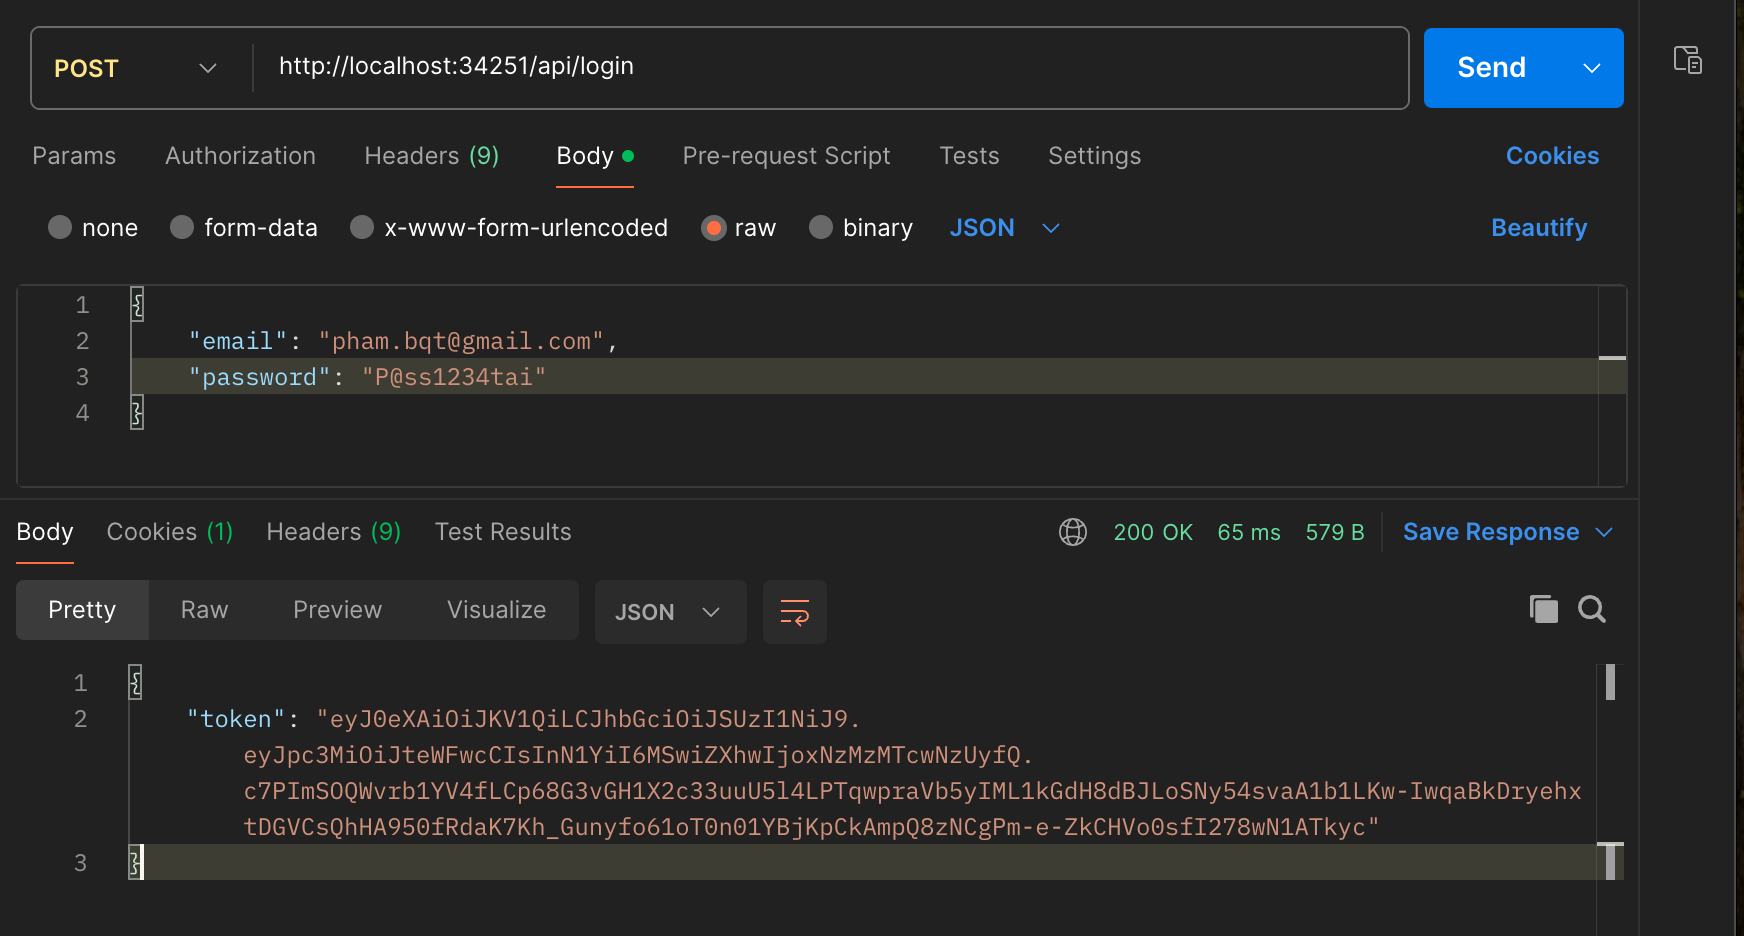Search within the response body
The width and height of the screenshot is (1744, 936).
pos(1592,609)
